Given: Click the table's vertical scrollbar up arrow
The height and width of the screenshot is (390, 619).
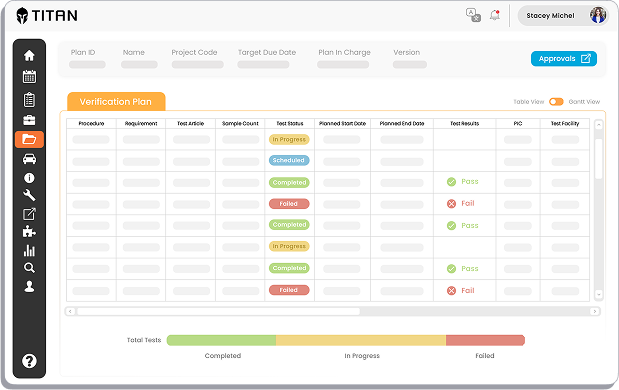Looking at the screenshot, I should tap(598, 125).
